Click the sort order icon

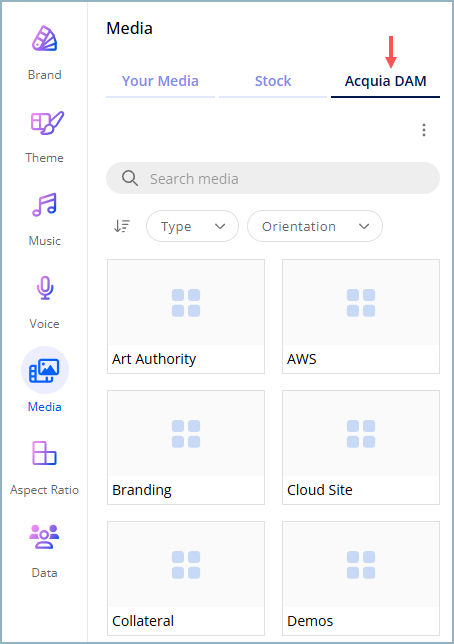click(122, 226)
